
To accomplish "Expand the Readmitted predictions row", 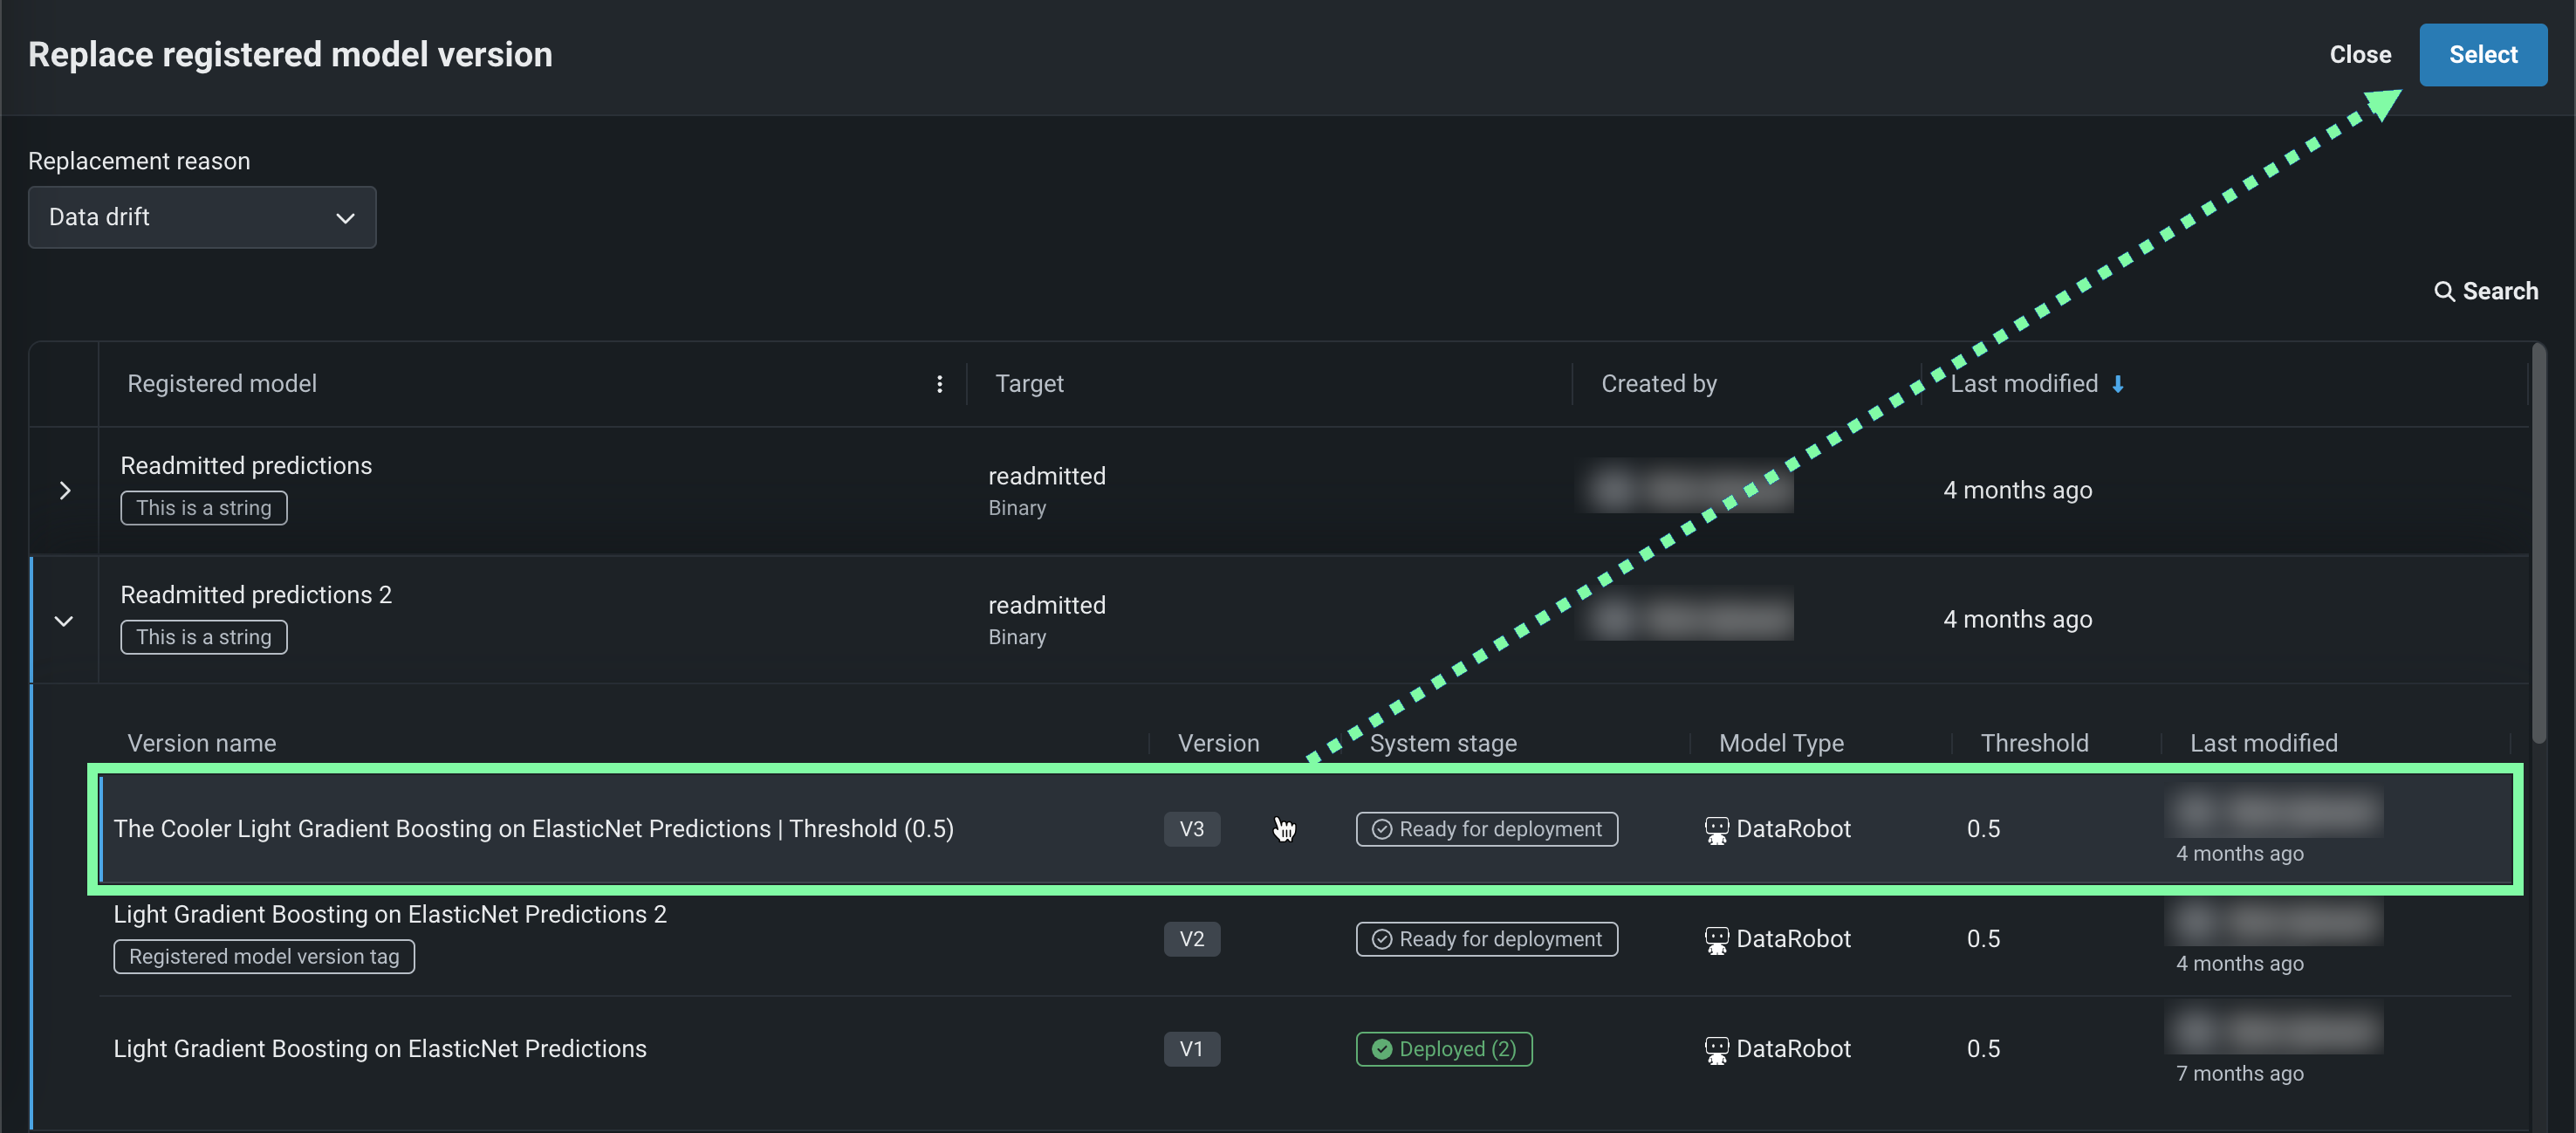I will pyautogui.click(x=65, y=490).
